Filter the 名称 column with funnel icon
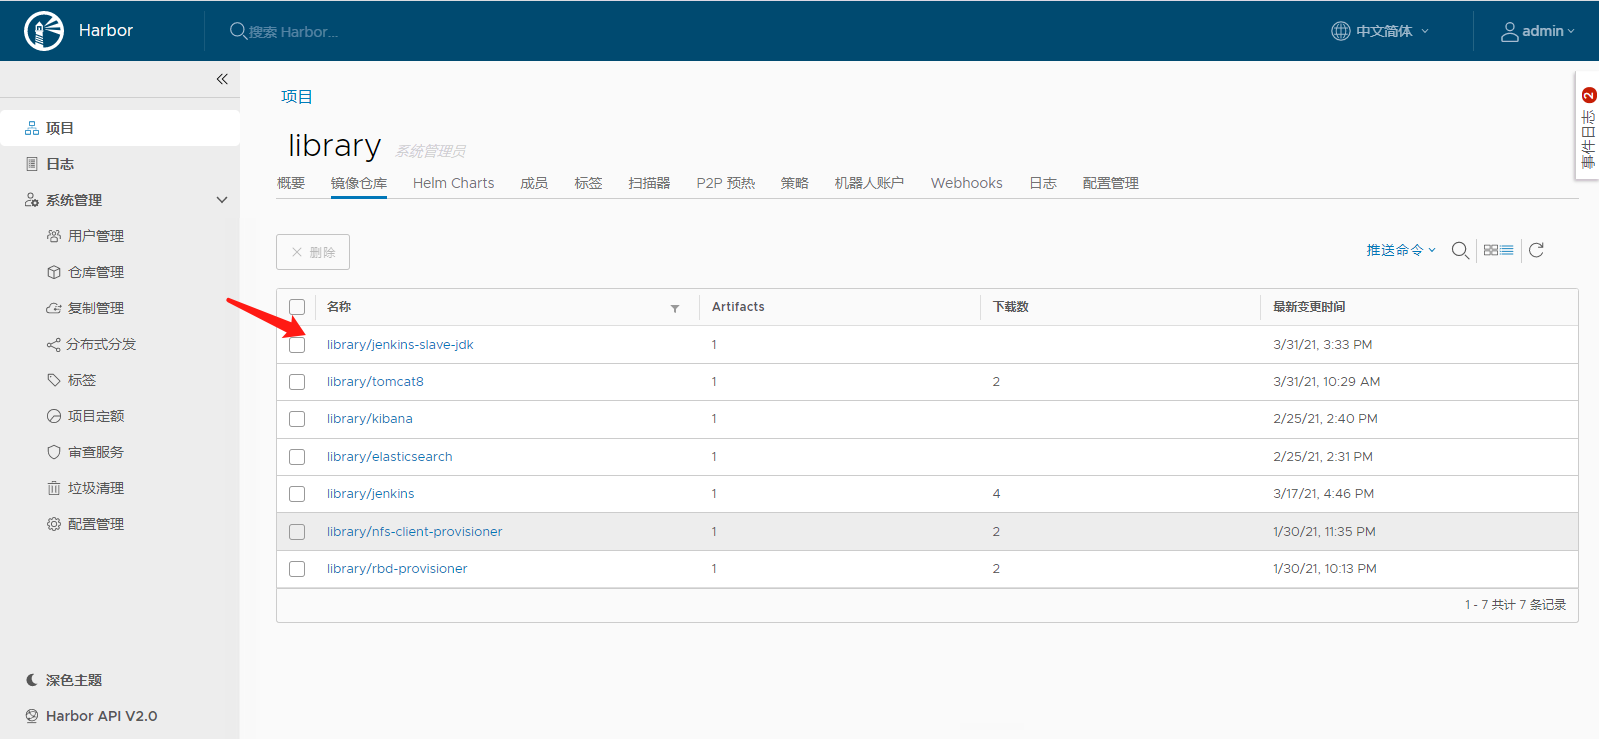 (x=675, y=308)
